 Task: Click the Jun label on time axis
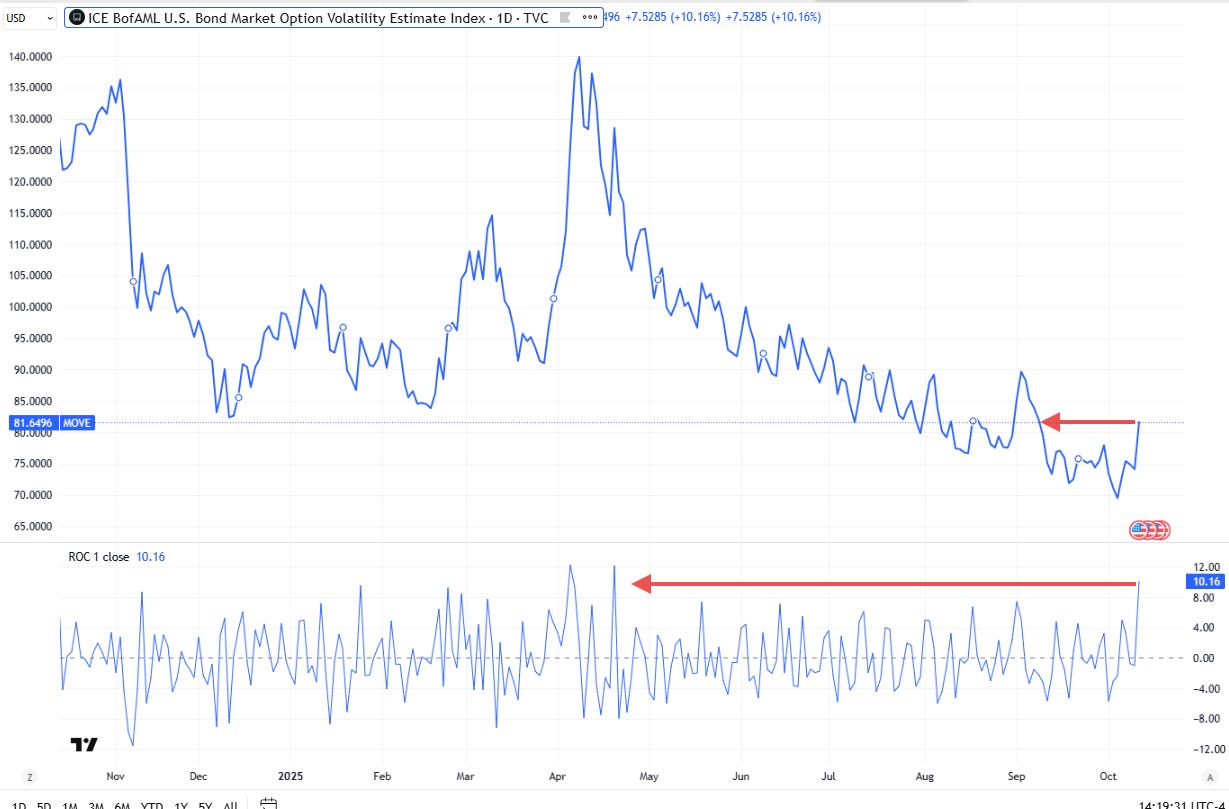[x=741, y=775]
